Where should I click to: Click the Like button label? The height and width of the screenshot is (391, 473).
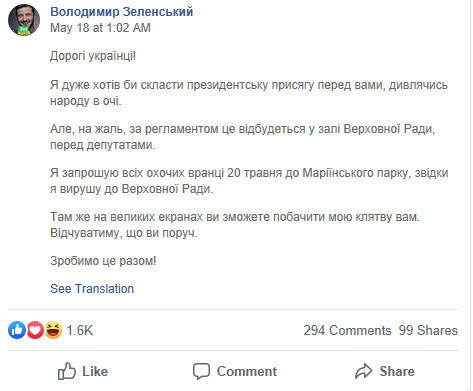[x=95, y=371]
